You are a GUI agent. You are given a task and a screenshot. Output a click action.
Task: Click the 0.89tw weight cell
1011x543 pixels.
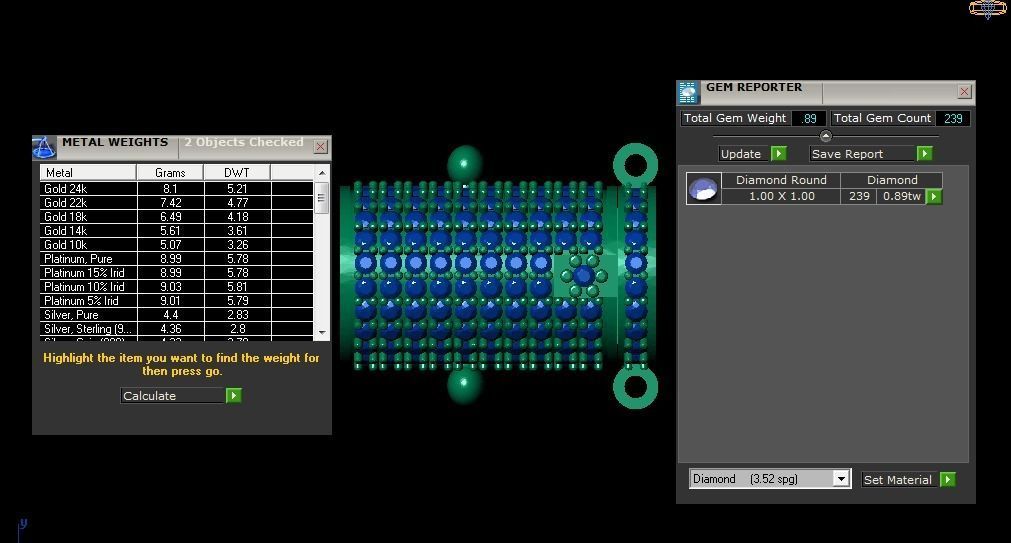(x=901, y=196)
